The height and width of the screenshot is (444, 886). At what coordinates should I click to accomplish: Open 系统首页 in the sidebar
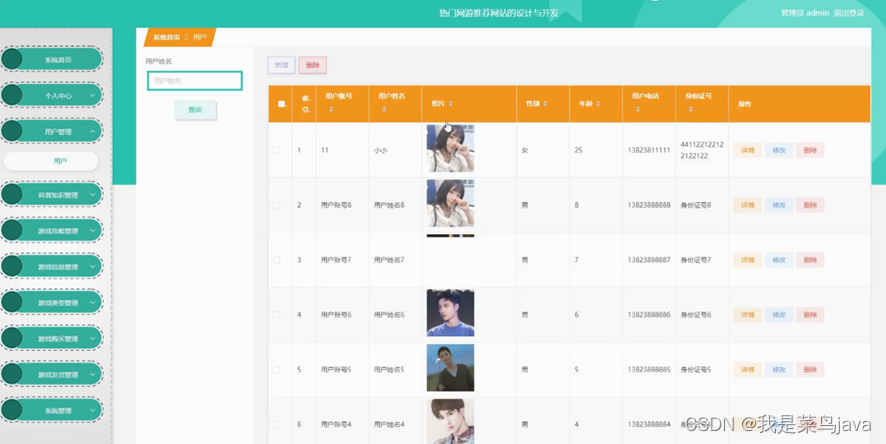(52, 59)
